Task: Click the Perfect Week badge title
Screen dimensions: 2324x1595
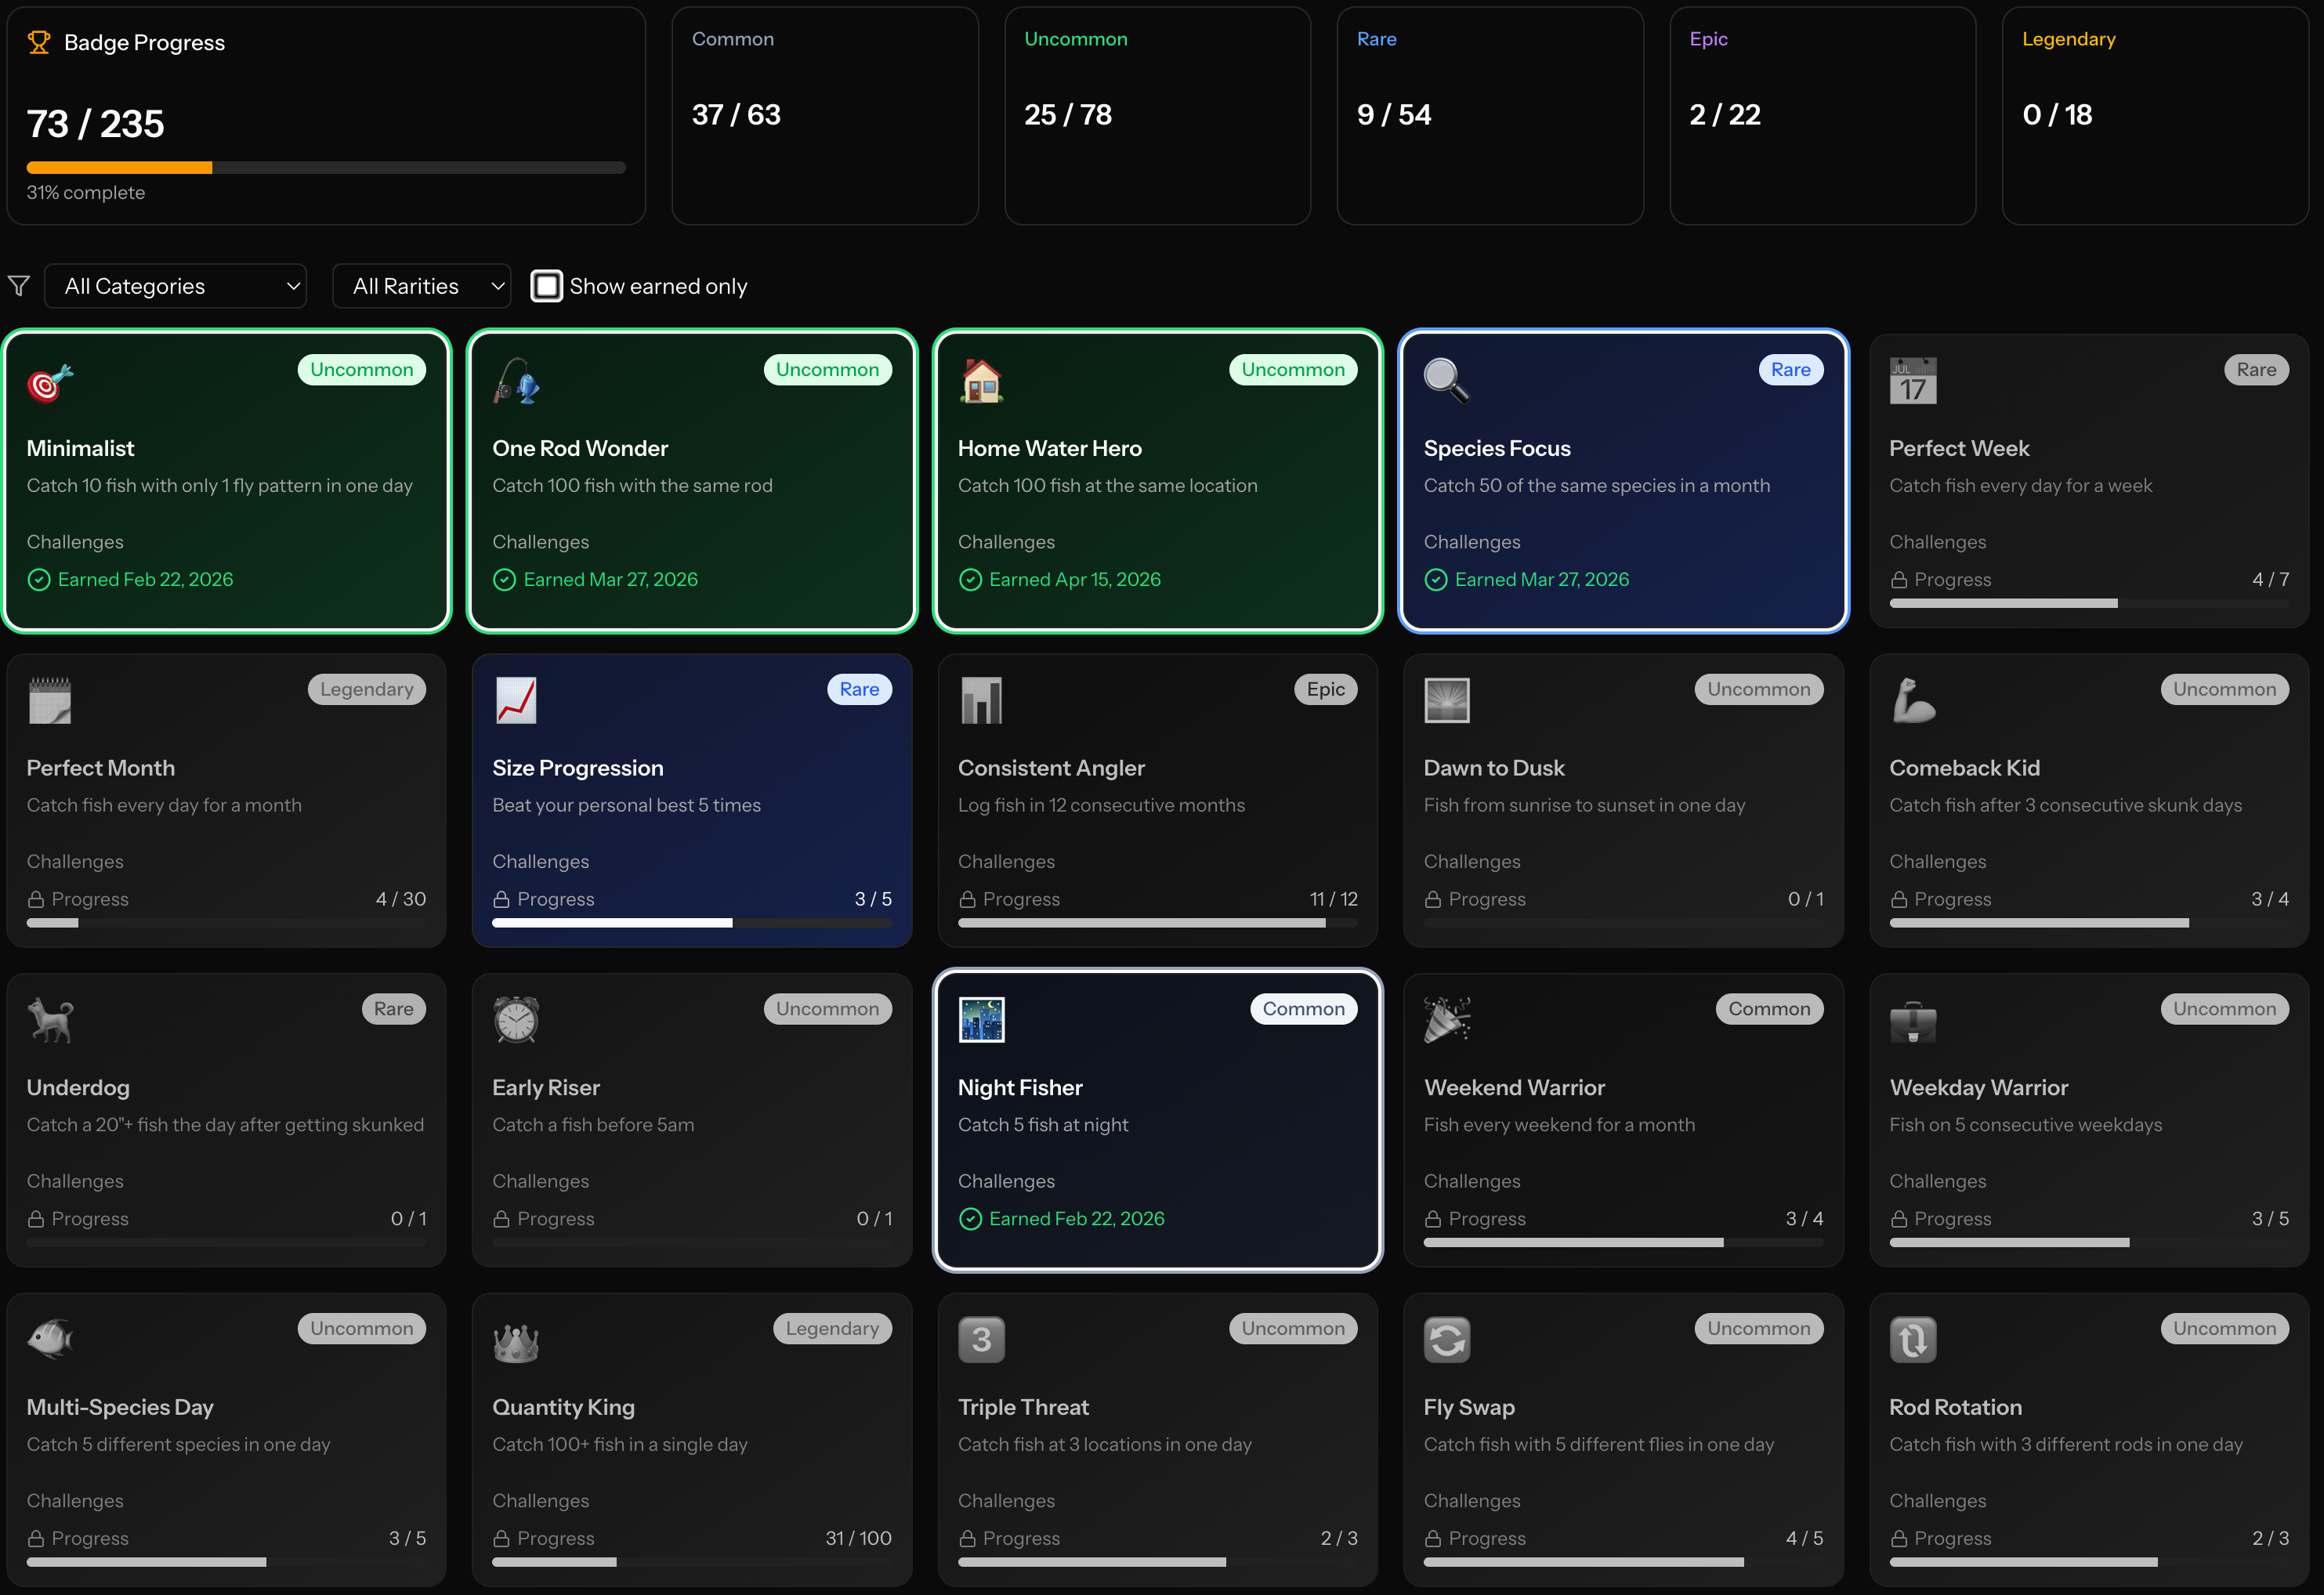Action: [1958, 448]
